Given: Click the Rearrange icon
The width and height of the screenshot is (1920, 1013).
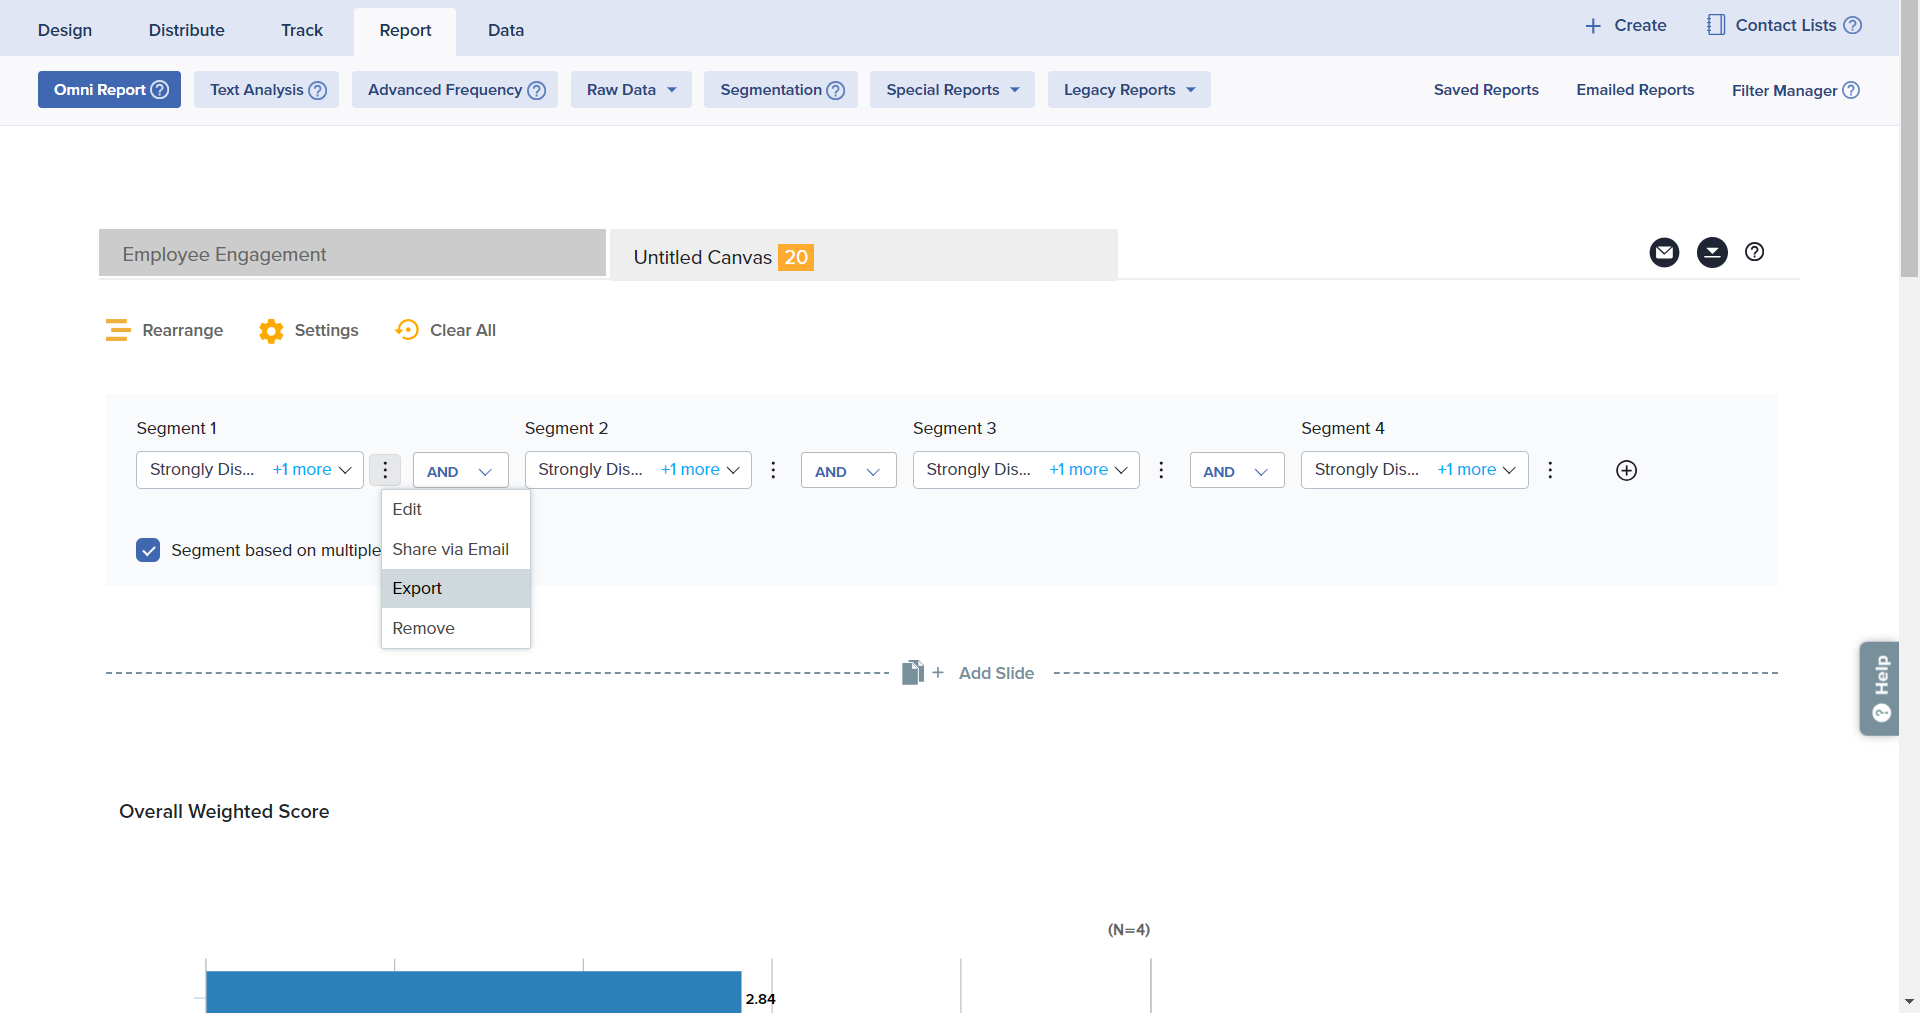Looking at the screenshot, I should (x=118, y=330).
